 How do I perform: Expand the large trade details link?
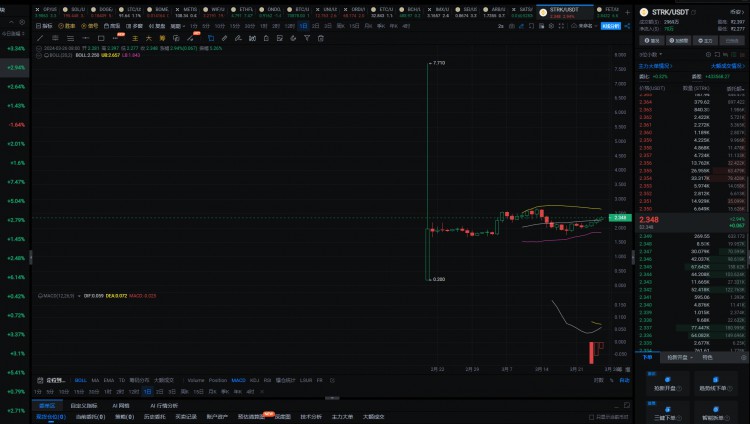click(x=728, y=66)
